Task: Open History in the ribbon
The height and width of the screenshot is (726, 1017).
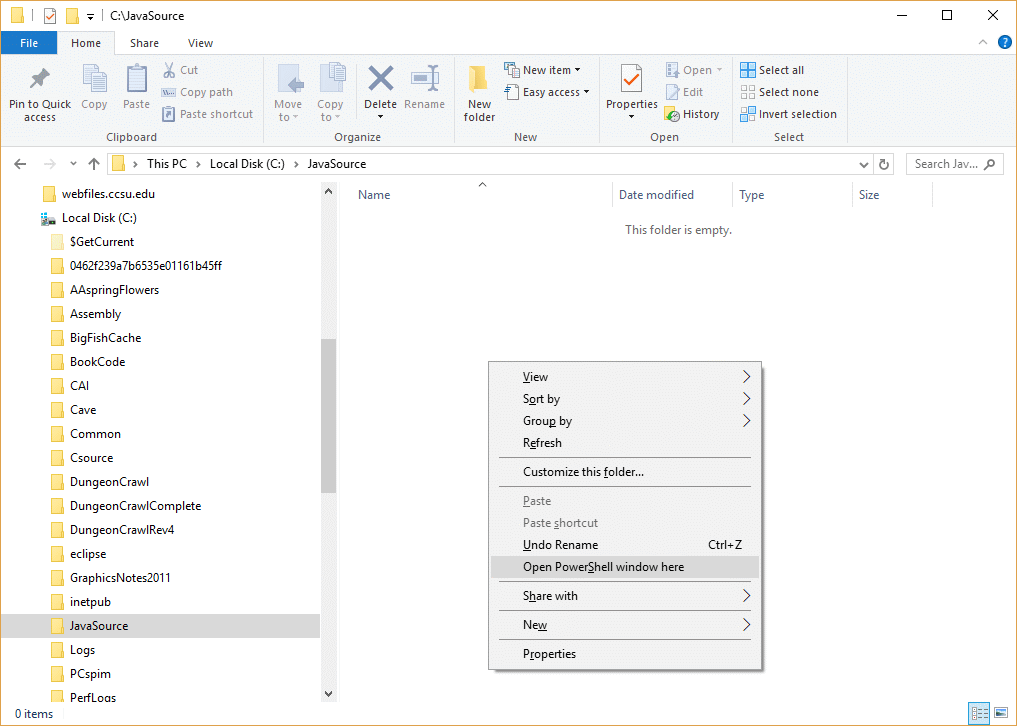Action: (x=692, y=114)
